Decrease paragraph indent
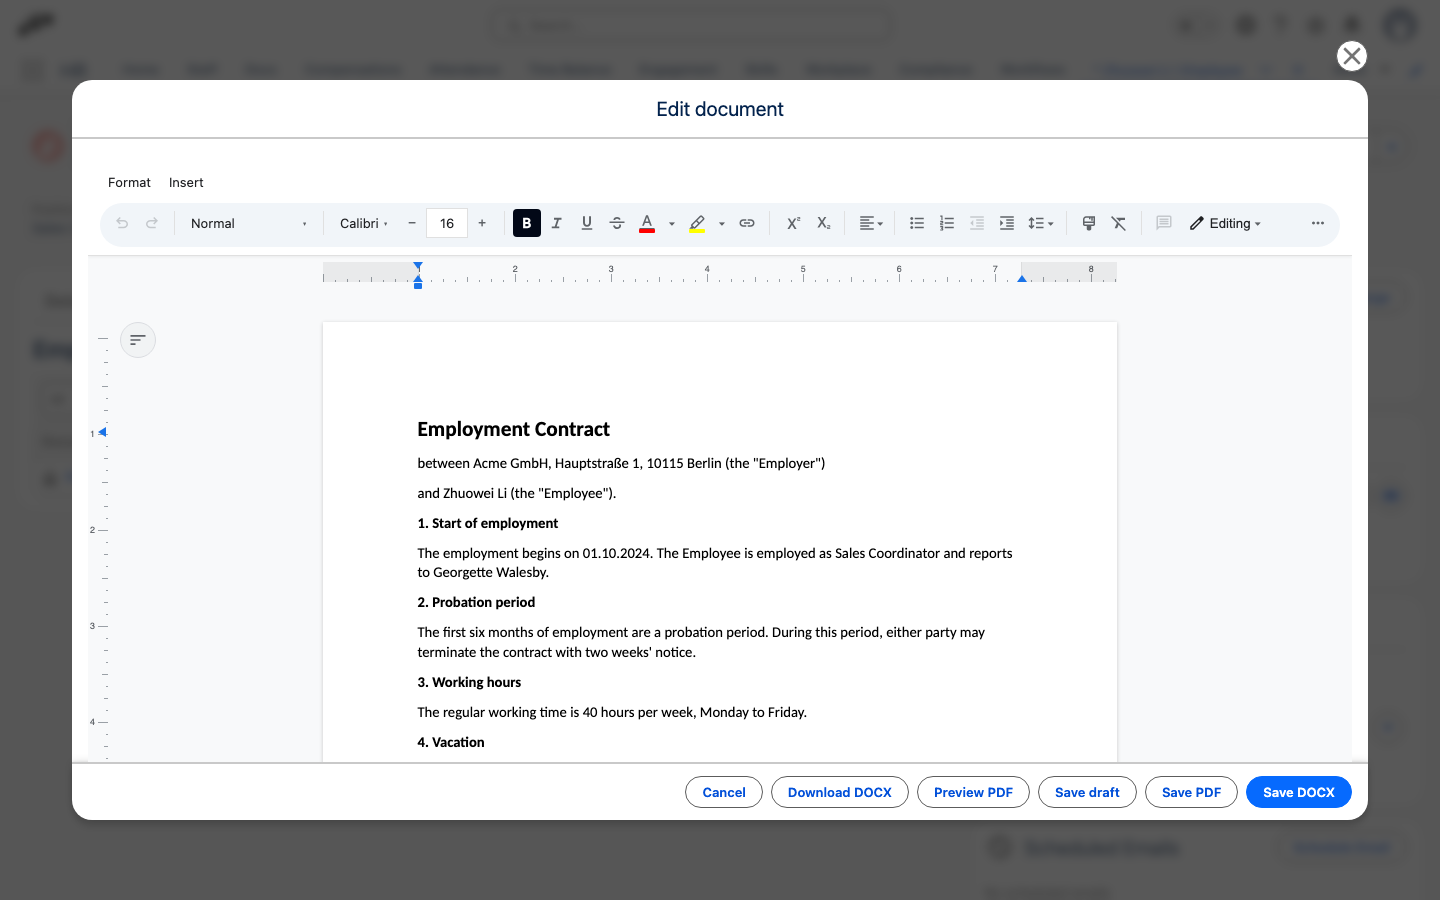Image resolution: width=1440 pixels, height=900 pixels. click(977, 223)
